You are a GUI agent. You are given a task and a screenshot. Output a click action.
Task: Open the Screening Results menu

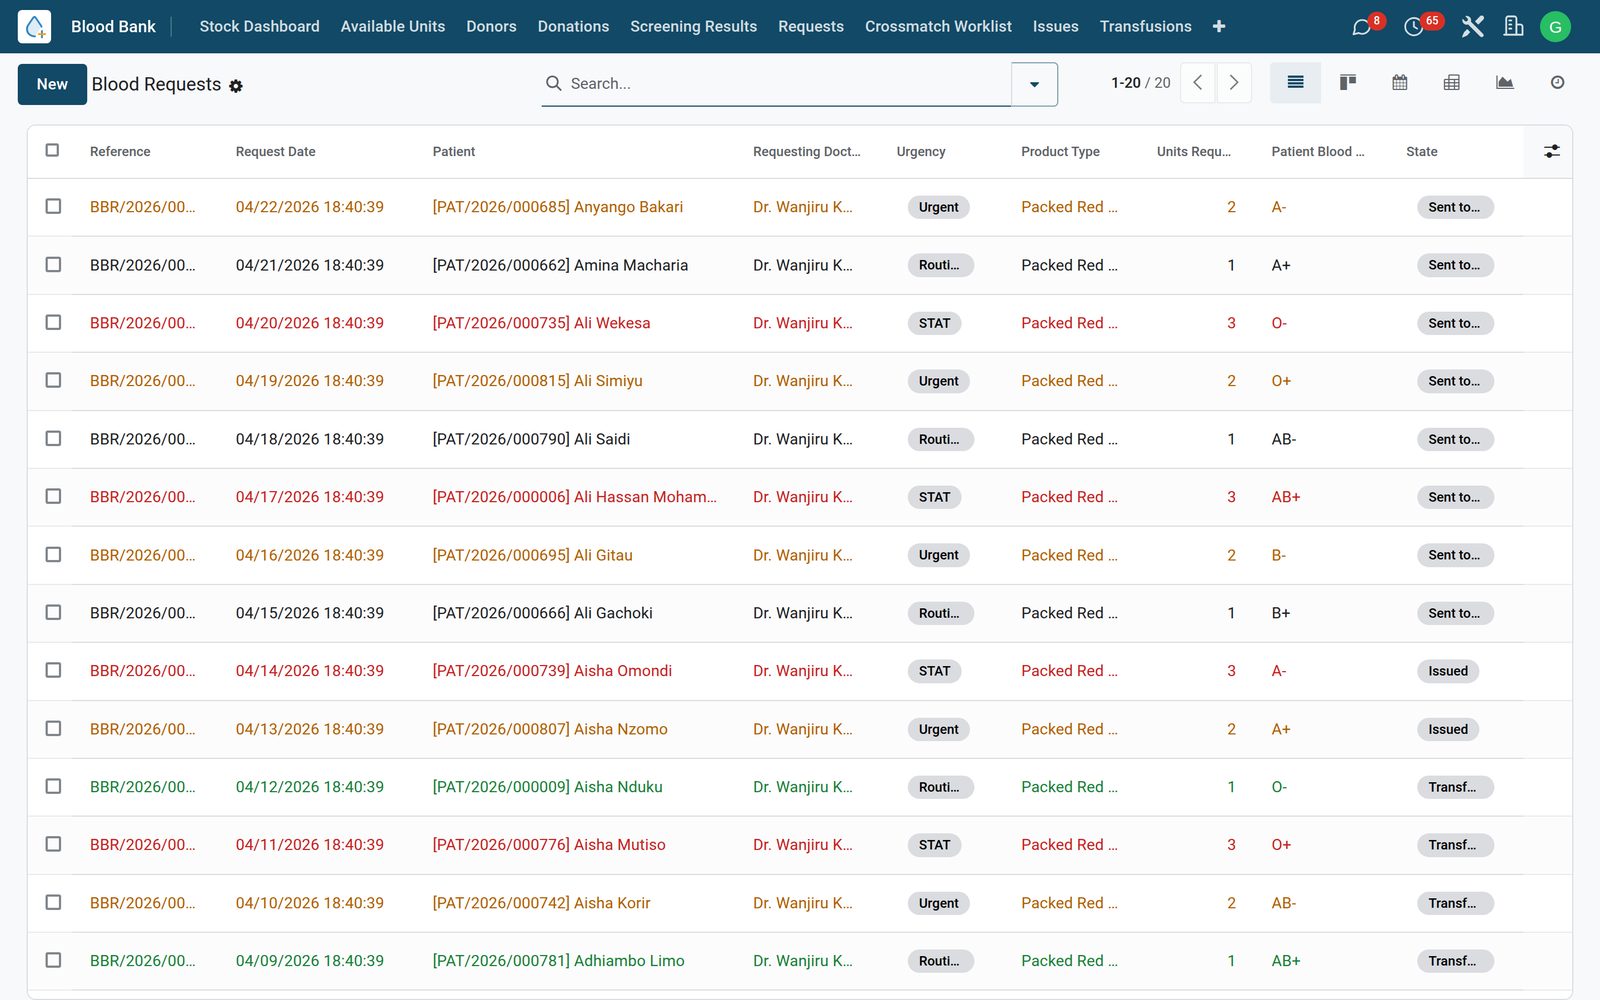[x=693, y=27]
